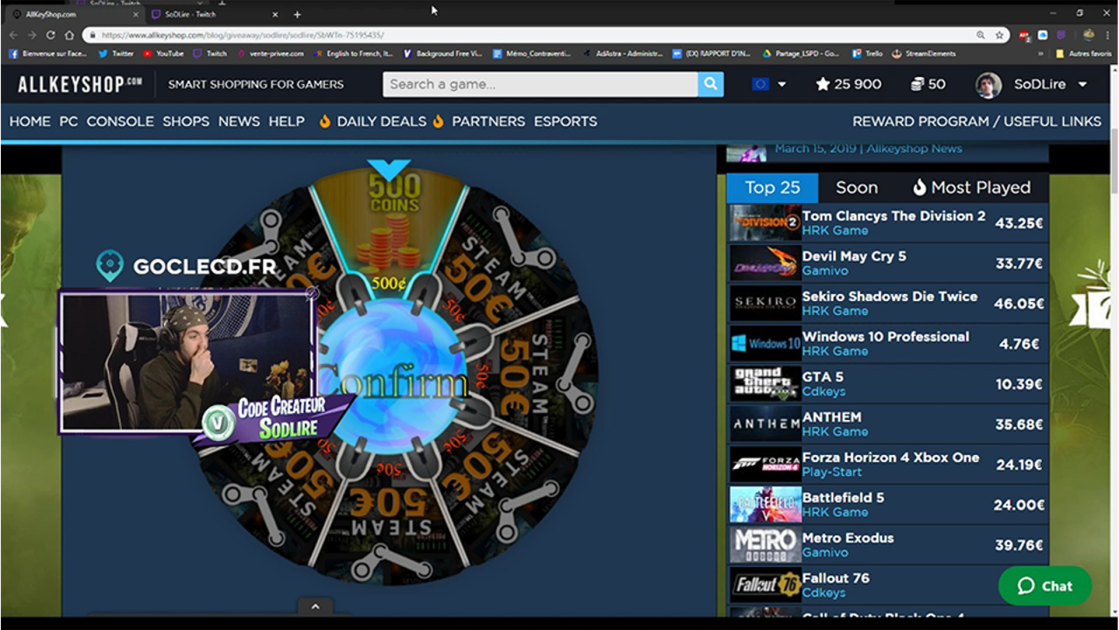Open a new browser tab

pos(297,15)
